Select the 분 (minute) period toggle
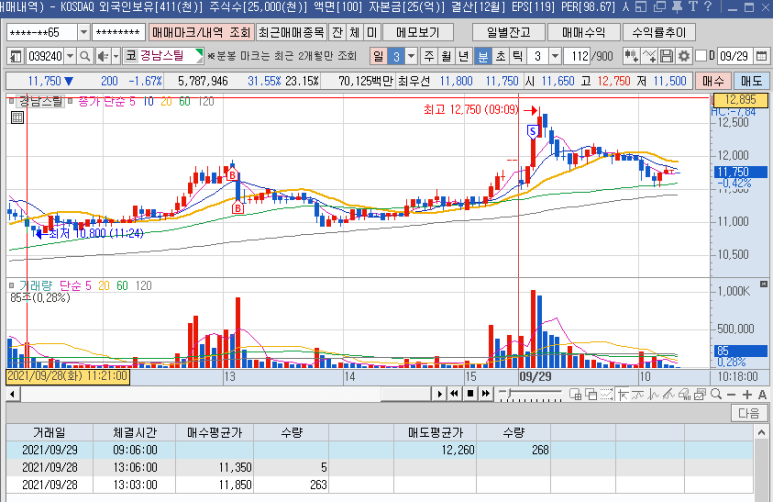 (483, 56)
